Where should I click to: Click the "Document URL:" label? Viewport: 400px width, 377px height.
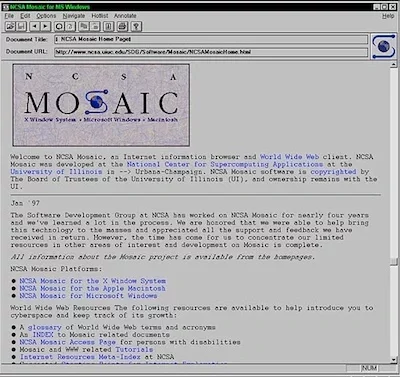click(x=27, y=52)
